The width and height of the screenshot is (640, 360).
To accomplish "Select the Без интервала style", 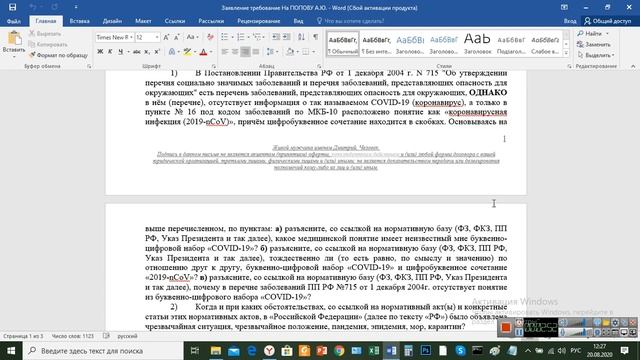I will pos(376,44).
